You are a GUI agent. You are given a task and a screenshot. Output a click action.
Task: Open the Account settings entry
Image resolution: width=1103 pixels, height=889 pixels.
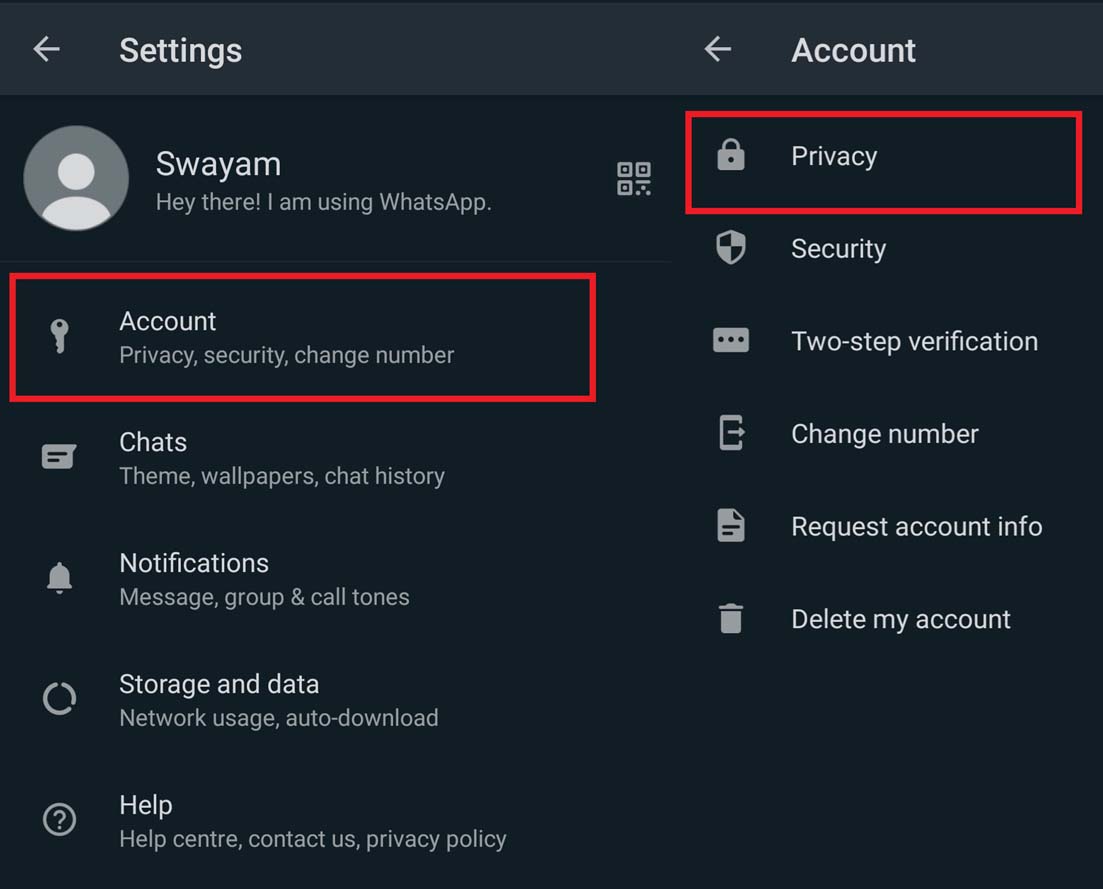(x=302, y=338)
